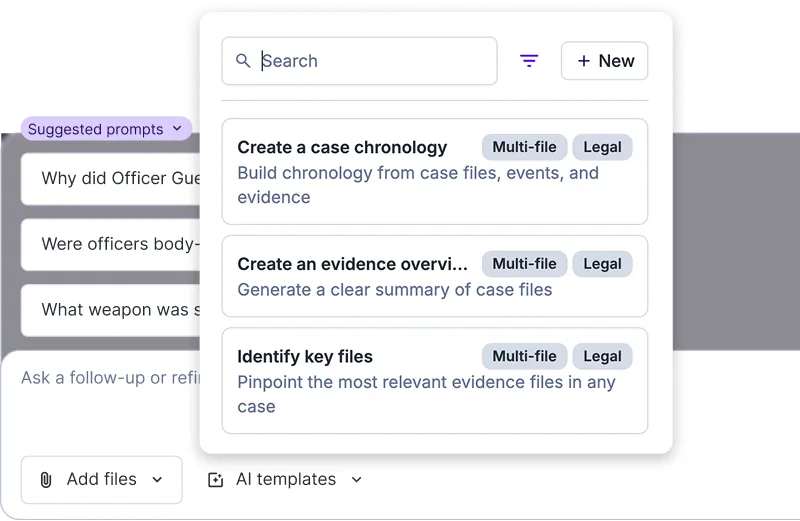This screenshot has height=521, width=800.
Task: Click 'Build chronology from case files' description
Action: pyautogui.click(x=418, y=185)
